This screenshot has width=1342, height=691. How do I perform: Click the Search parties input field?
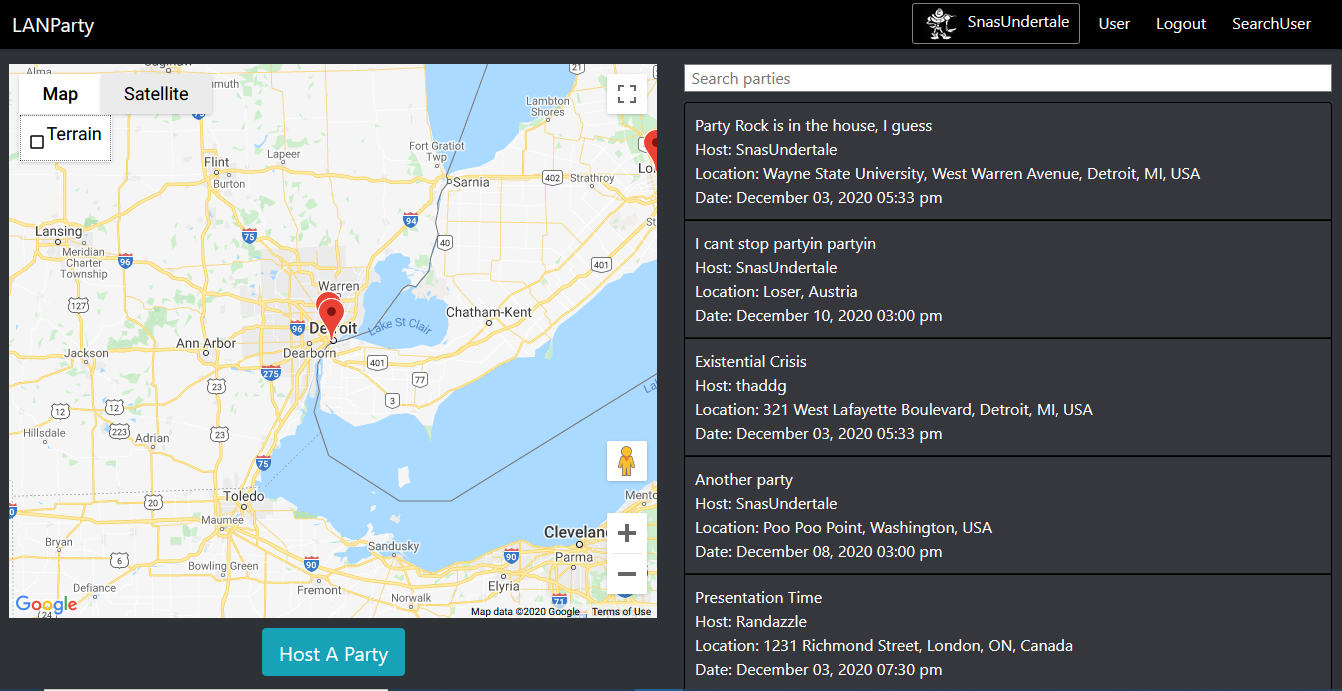click(1007, 78)
